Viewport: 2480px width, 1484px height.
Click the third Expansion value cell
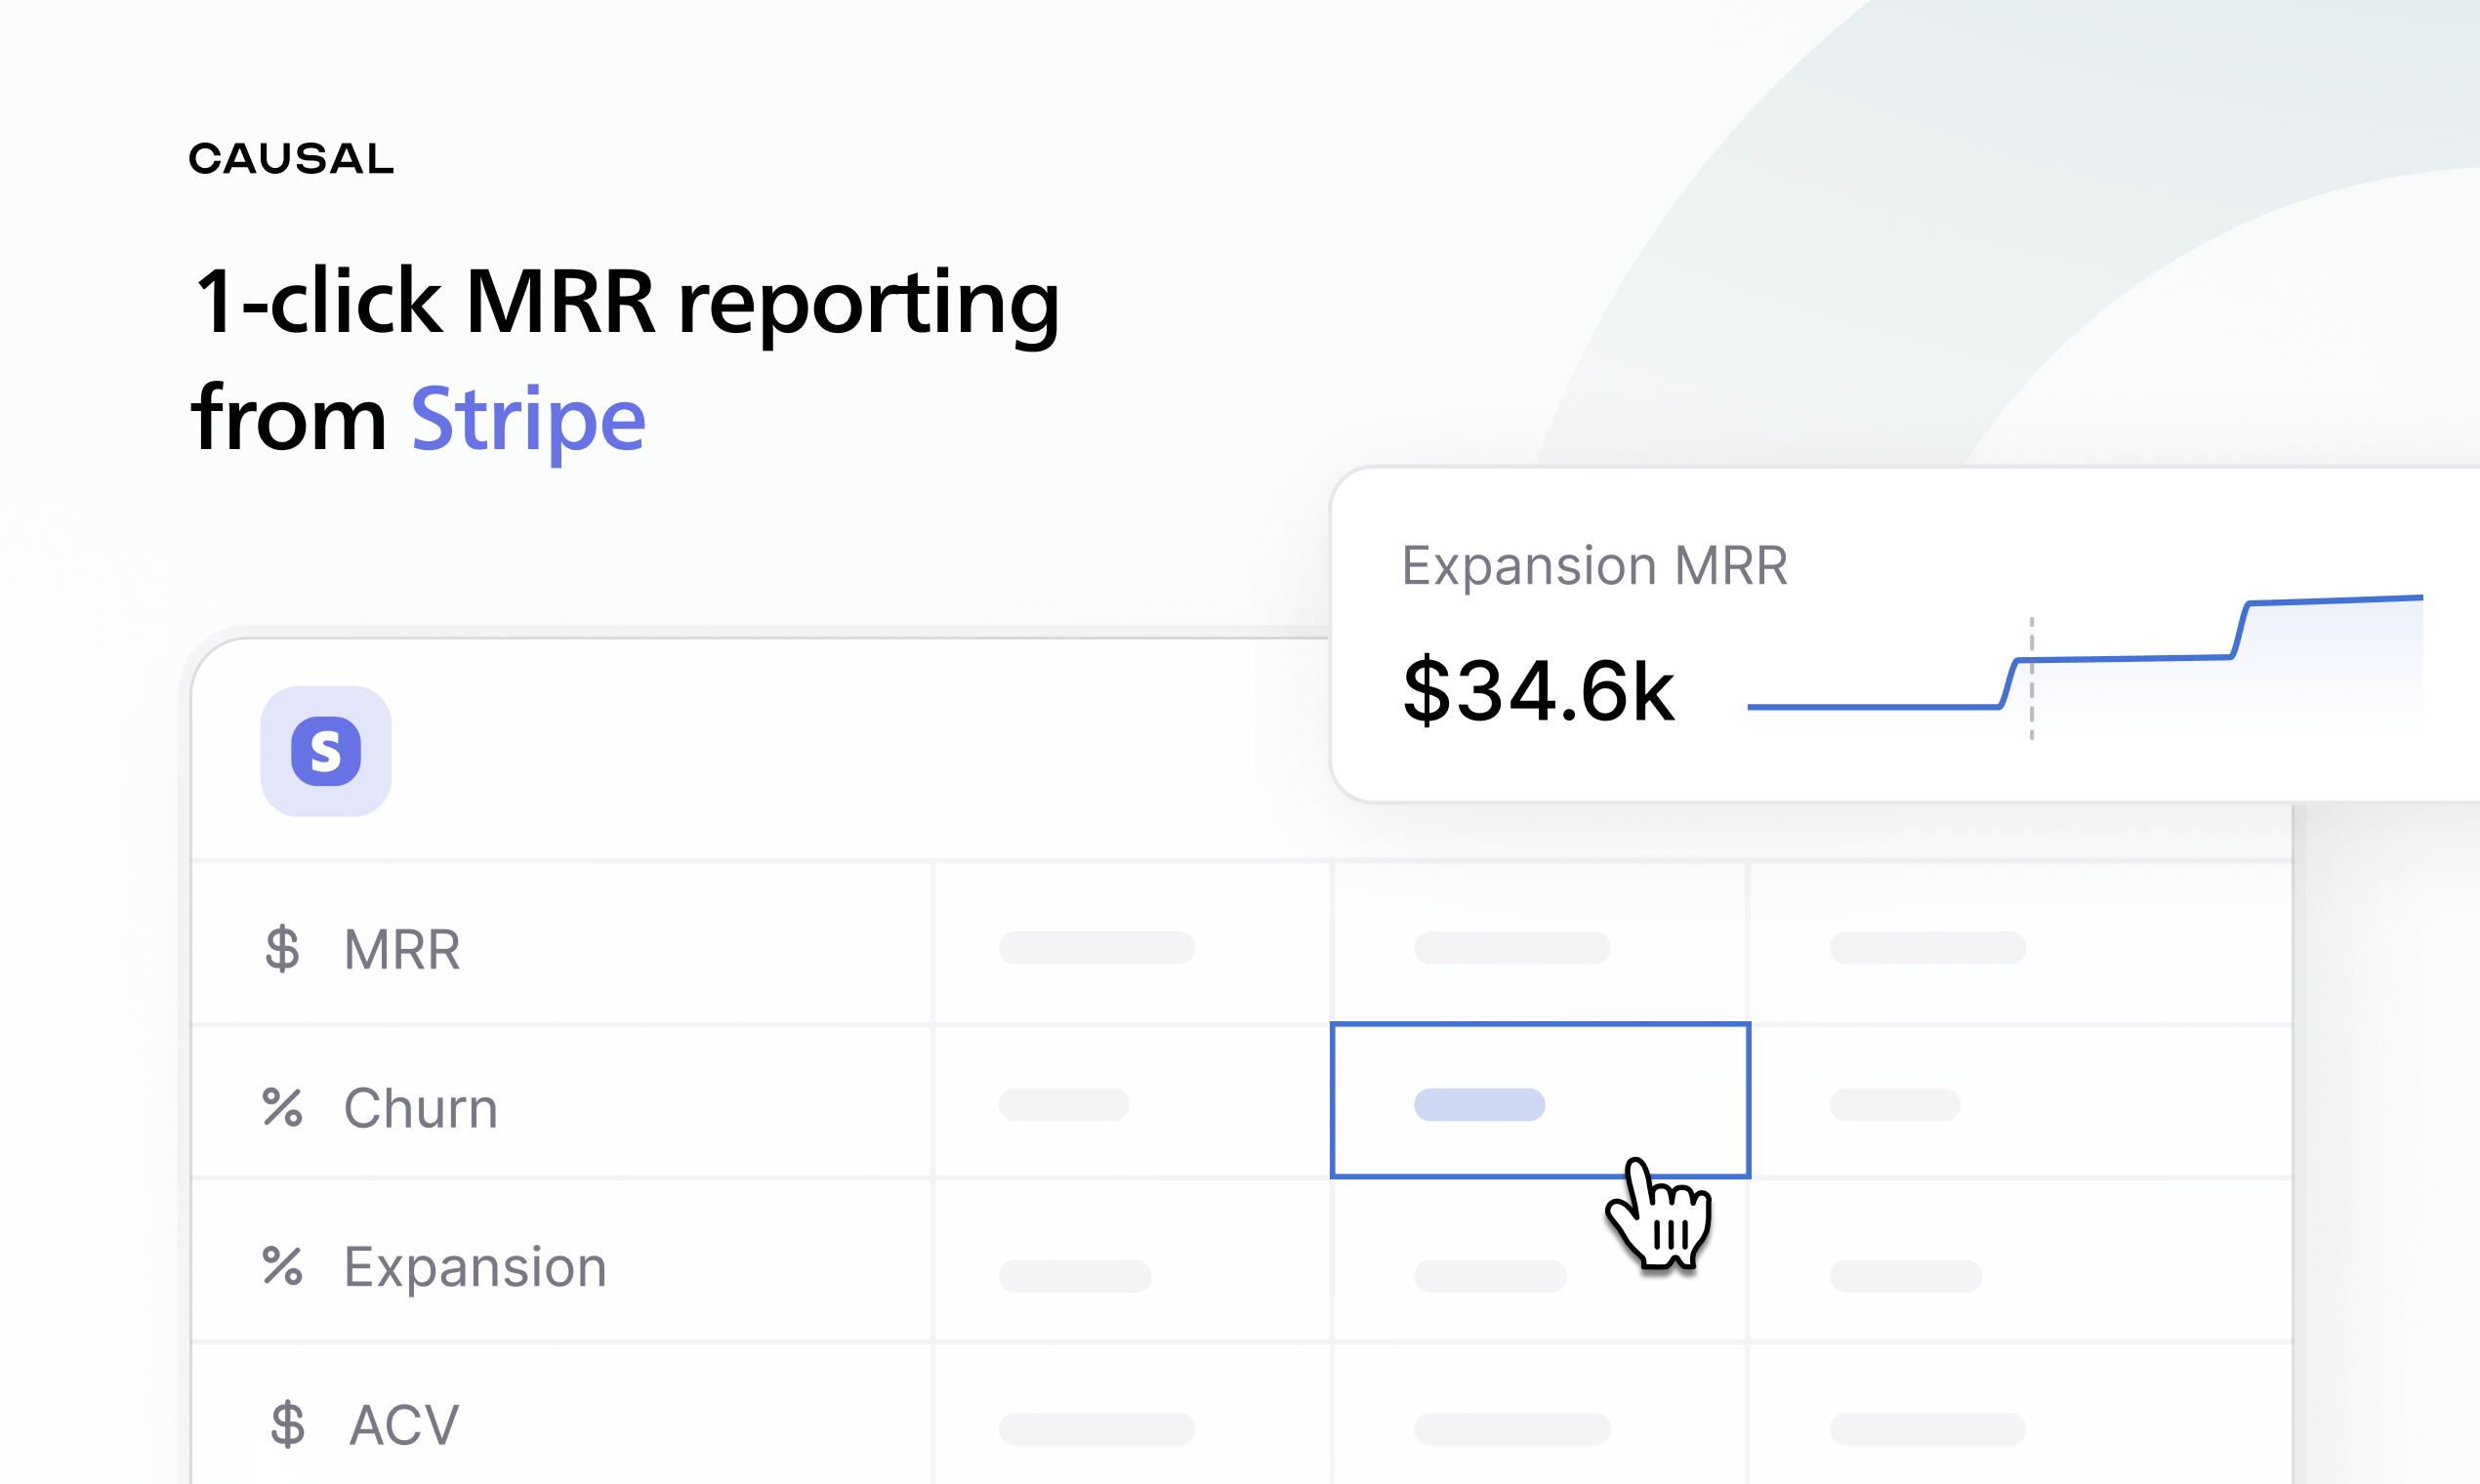(x=1905, y=1276)
